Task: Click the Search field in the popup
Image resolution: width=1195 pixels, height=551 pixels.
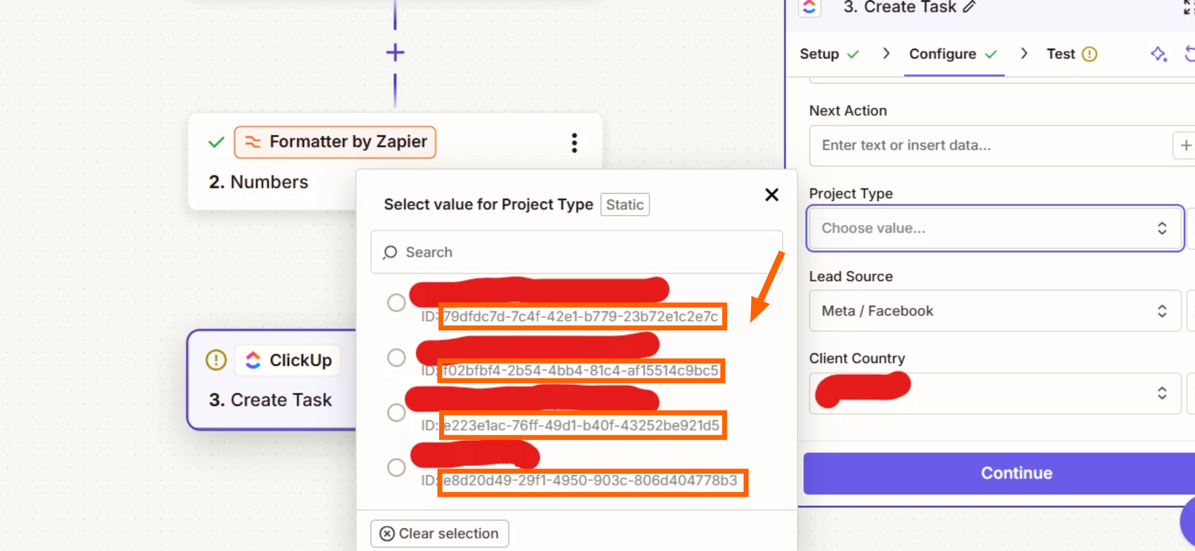Action: [576, 252]
